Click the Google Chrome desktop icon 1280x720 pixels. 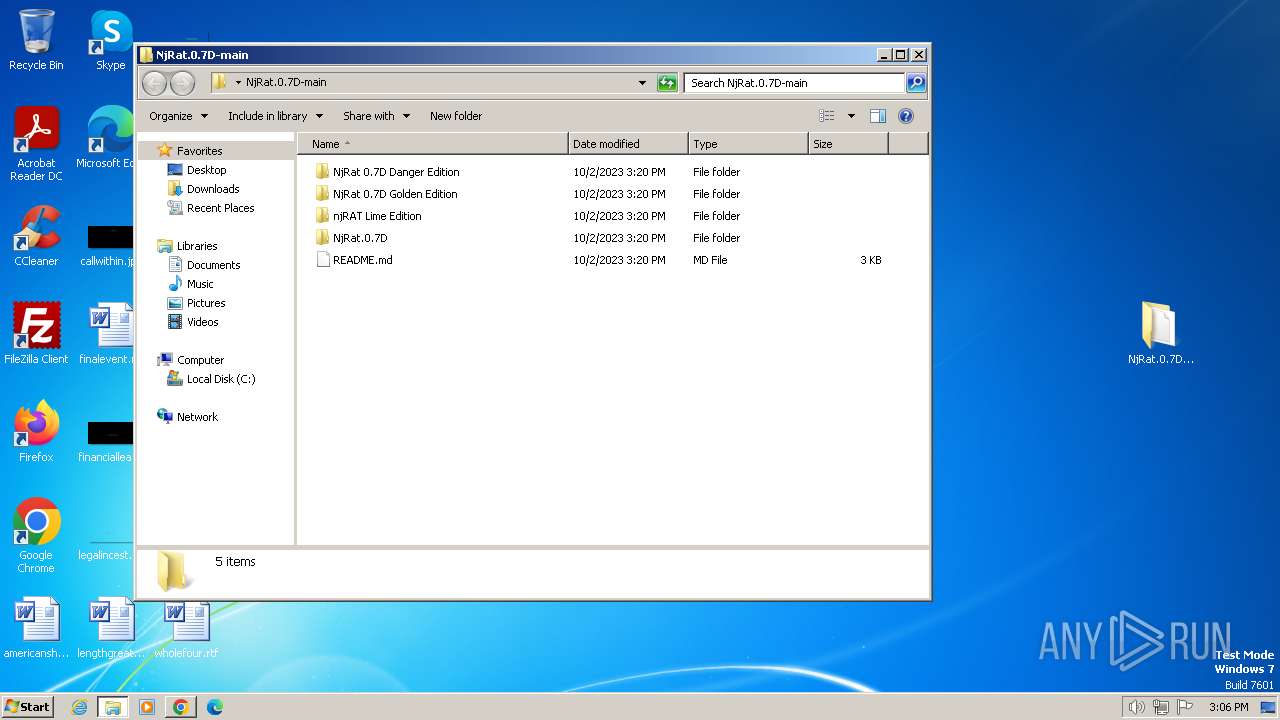(x=36, y=536)
